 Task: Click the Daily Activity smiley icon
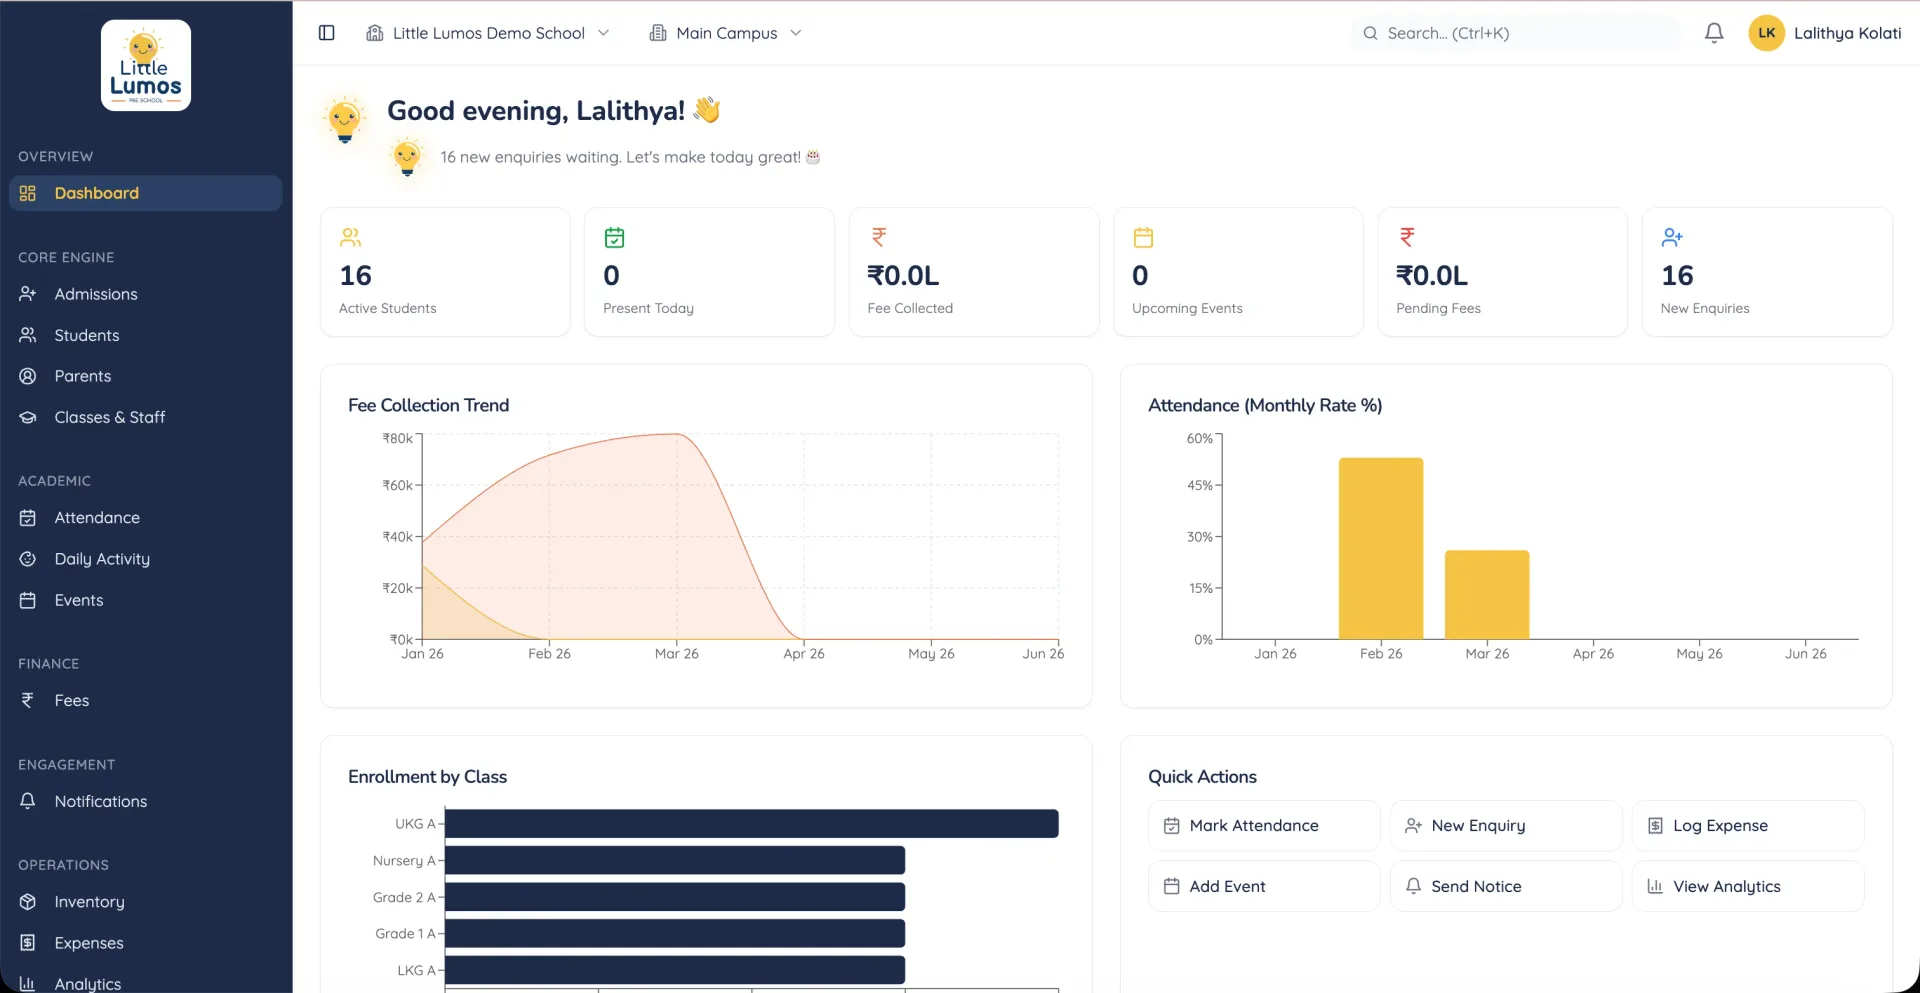28,559
